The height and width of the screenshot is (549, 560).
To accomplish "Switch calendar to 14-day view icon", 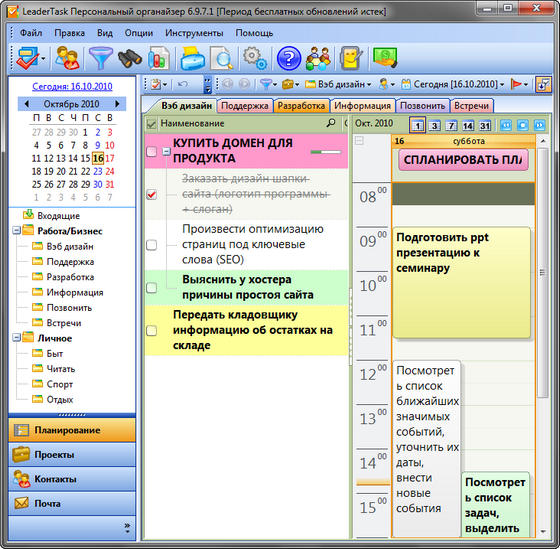I will pos(468,125).
